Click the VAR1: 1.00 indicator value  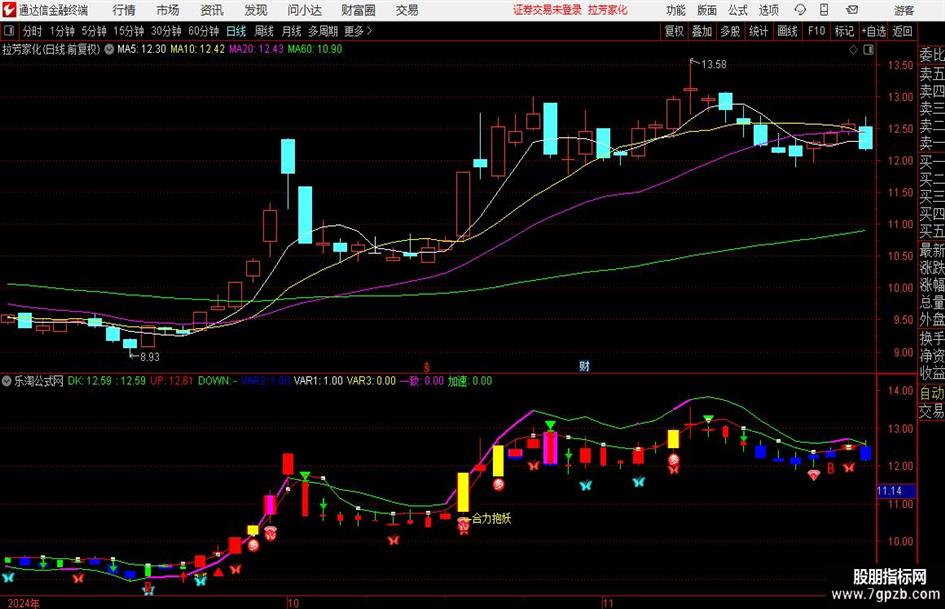318,381
